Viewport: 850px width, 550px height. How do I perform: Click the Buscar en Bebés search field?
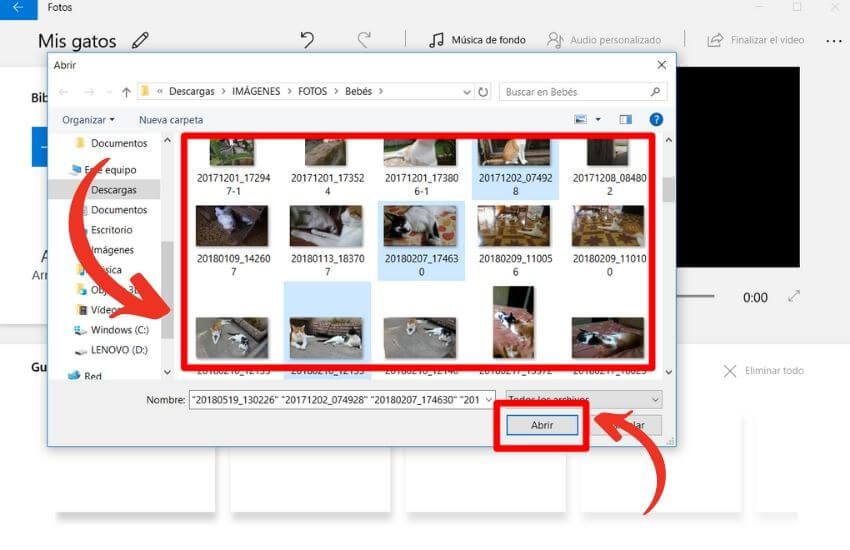583,92
